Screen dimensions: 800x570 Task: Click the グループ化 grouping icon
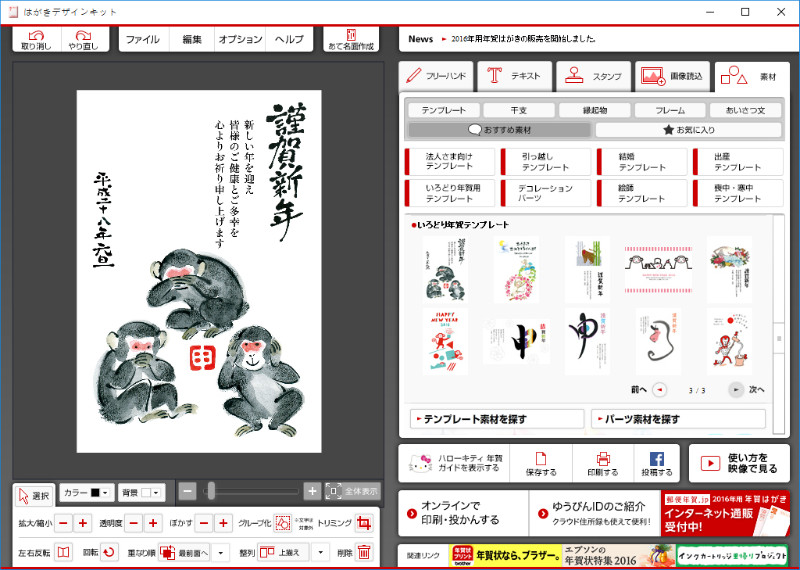pyautogui.click(x=283, y=523)
